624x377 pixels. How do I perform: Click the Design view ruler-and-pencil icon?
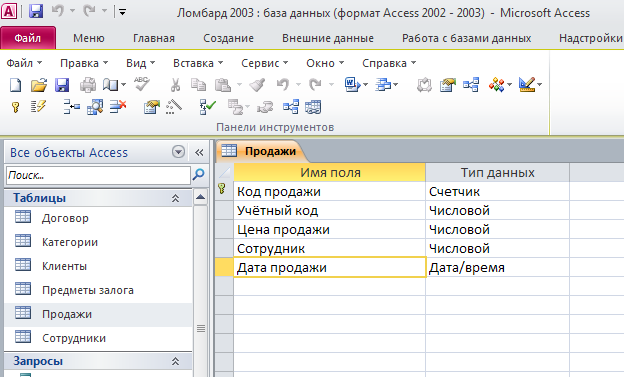point(527,85)
